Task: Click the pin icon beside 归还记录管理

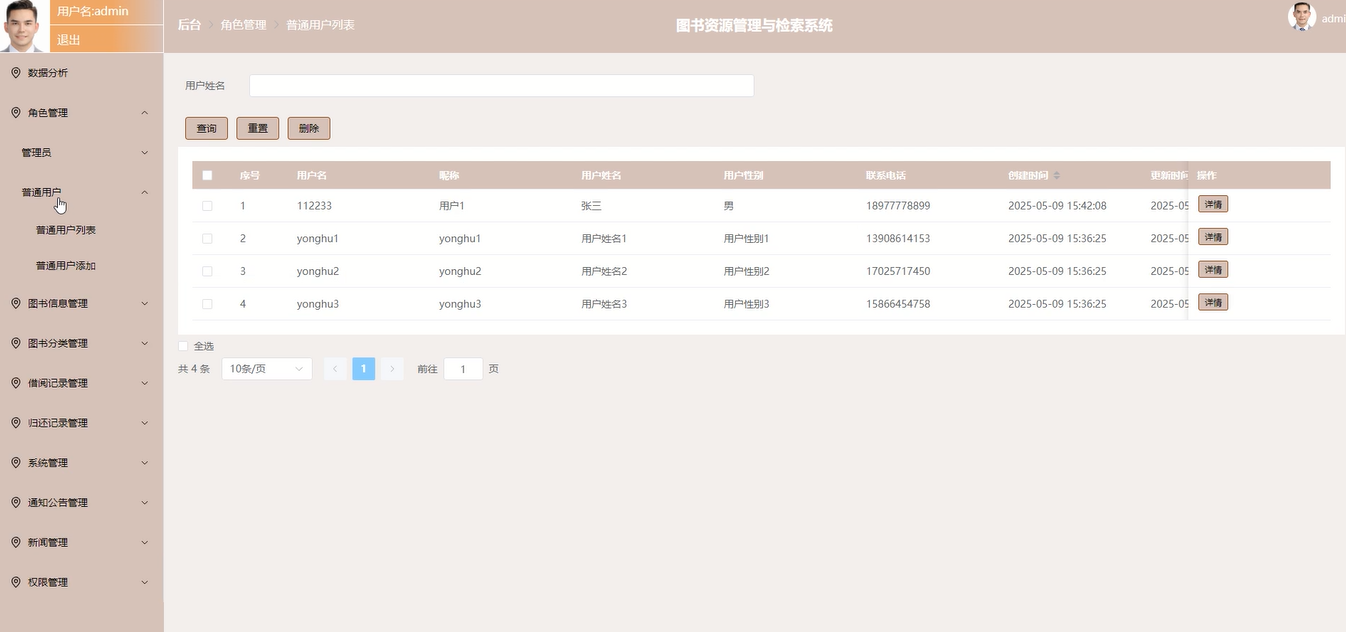Action: tap(16, 423)
